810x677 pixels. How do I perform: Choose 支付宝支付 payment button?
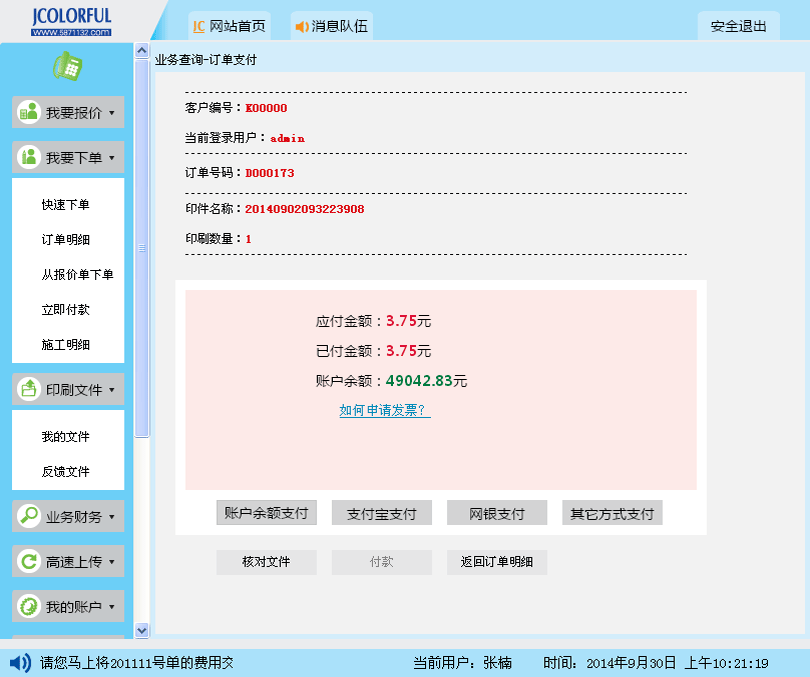(x=381, y=513)
